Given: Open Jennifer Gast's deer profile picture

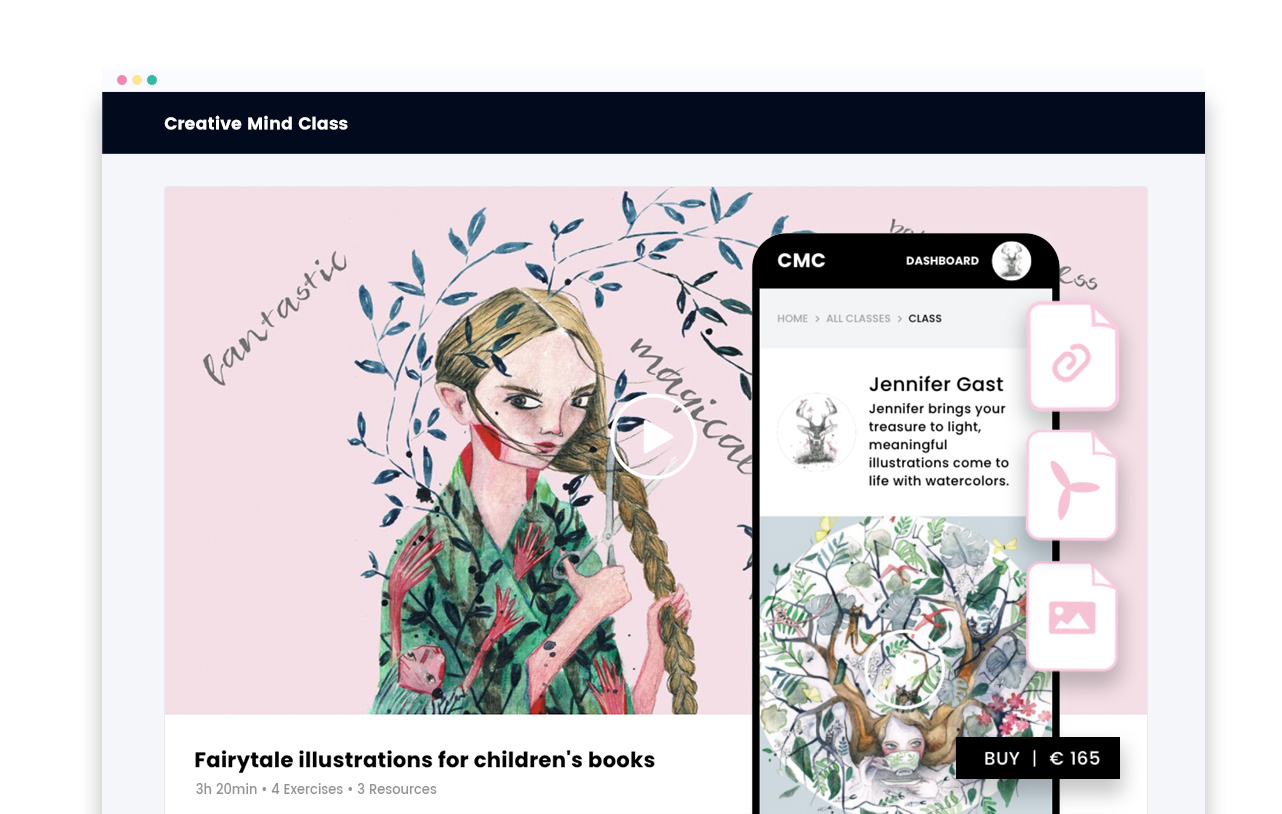Looking at the screenshot, I should coord(816,431).
